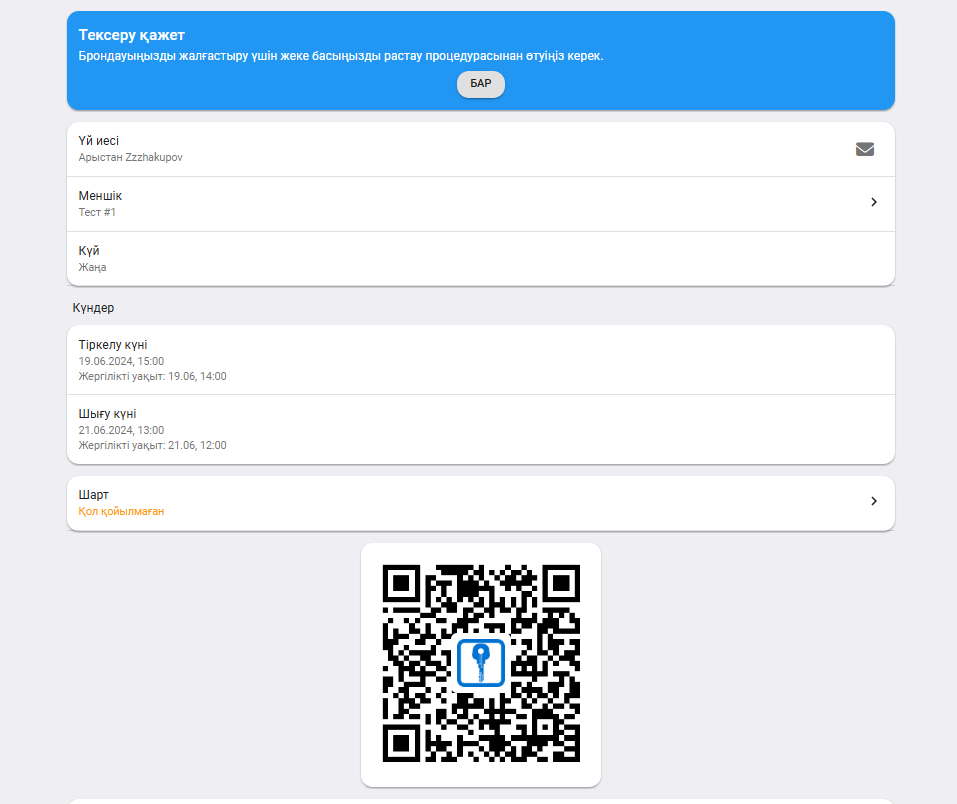Click the Брондауыңызды жалғастыру verification message text
Screen dimensions: 957x804
coord(341,56)
